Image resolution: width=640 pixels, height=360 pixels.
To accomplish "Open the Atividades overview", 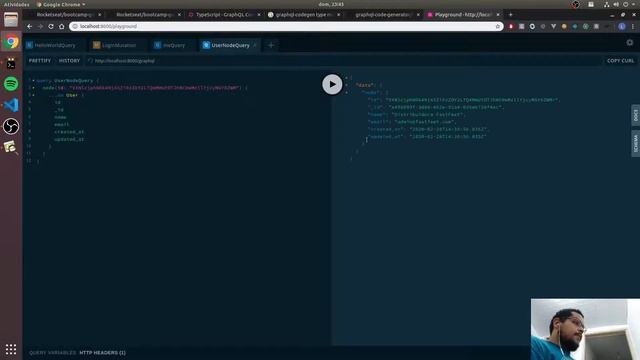I will 16,4.
